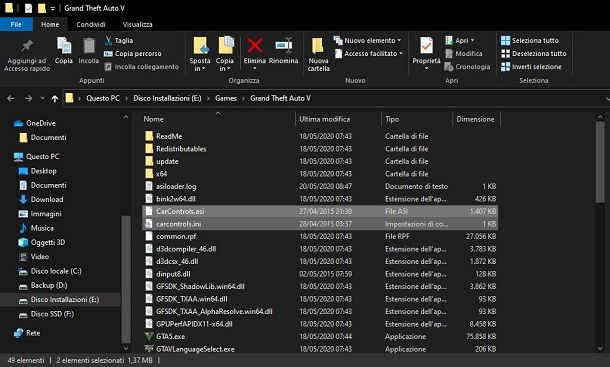Create a folder with Nuova cartella
The height and width of the screenshot is (367, 610).
[x=318, y=54]
